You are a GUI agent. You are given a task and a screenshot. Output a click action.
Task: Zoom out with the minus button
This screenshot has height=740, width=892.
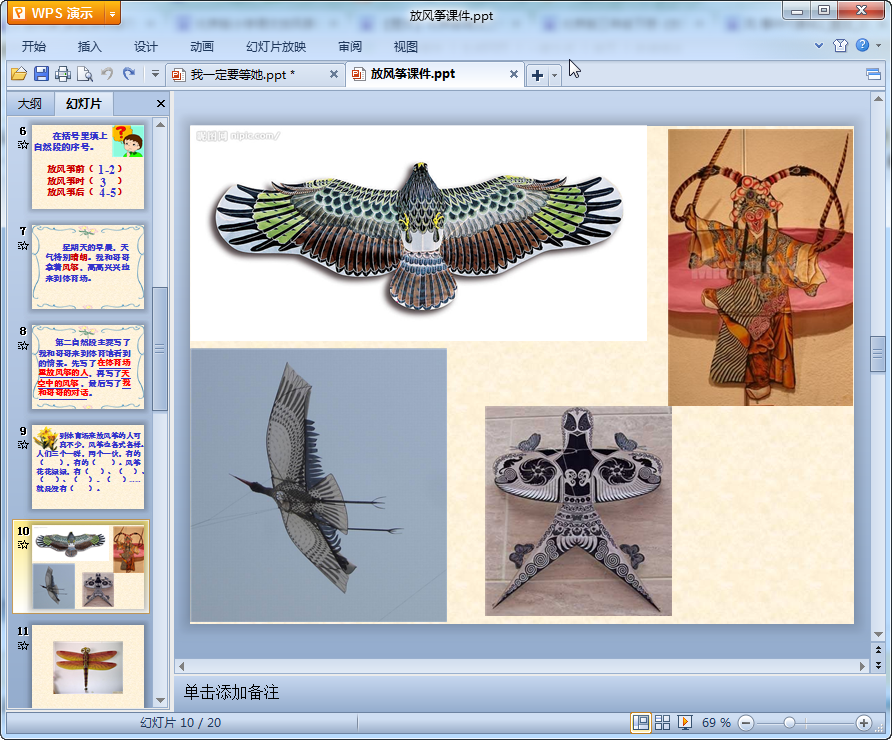pyautogui.click(x=746, y=723)
